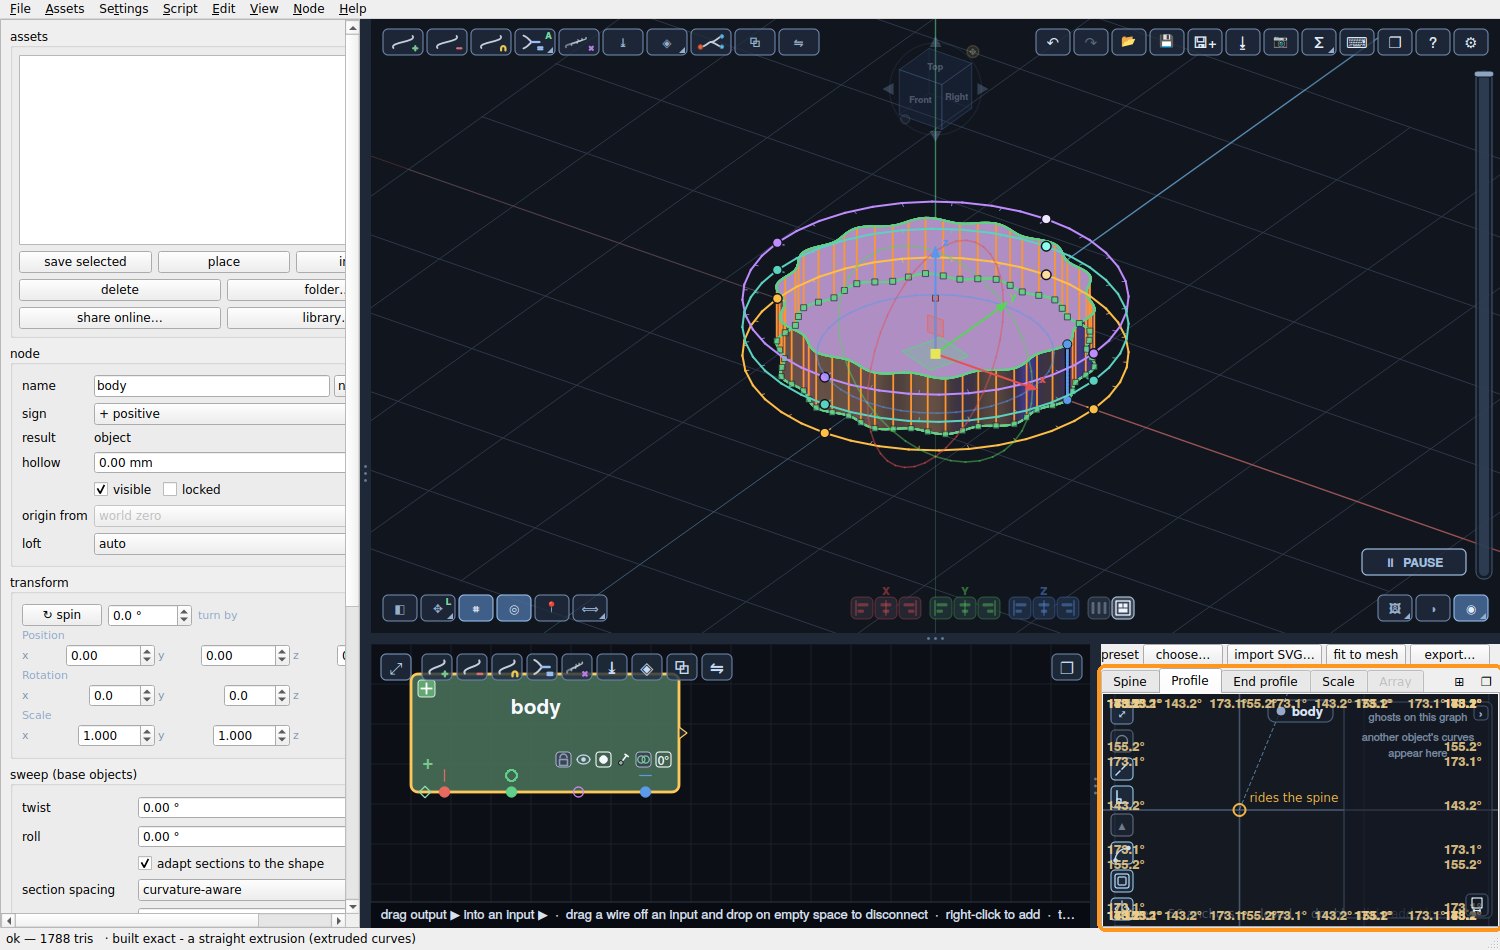Screen dimensions: 1500x950
Task: Click the import SVG... button
Action: 1274,654
